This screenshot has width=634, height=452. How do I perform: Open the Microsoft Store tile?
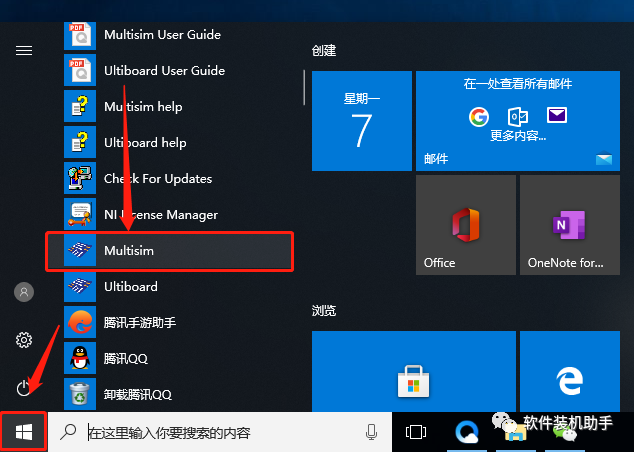click(414, 371)
